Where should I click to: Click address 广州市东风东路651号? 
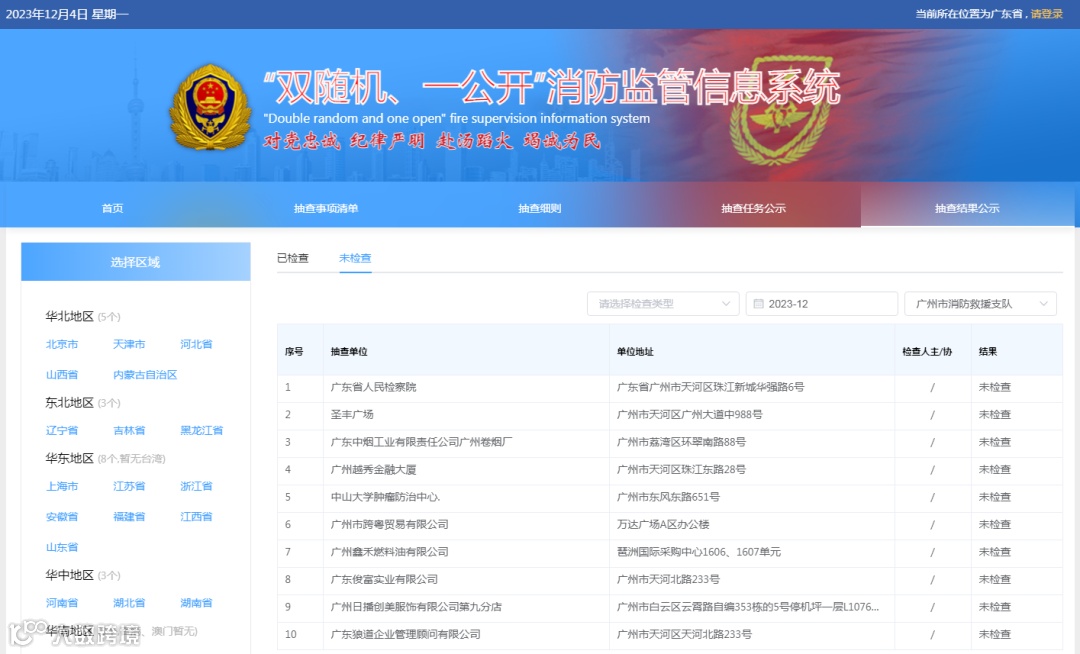[x=668, y=497]
